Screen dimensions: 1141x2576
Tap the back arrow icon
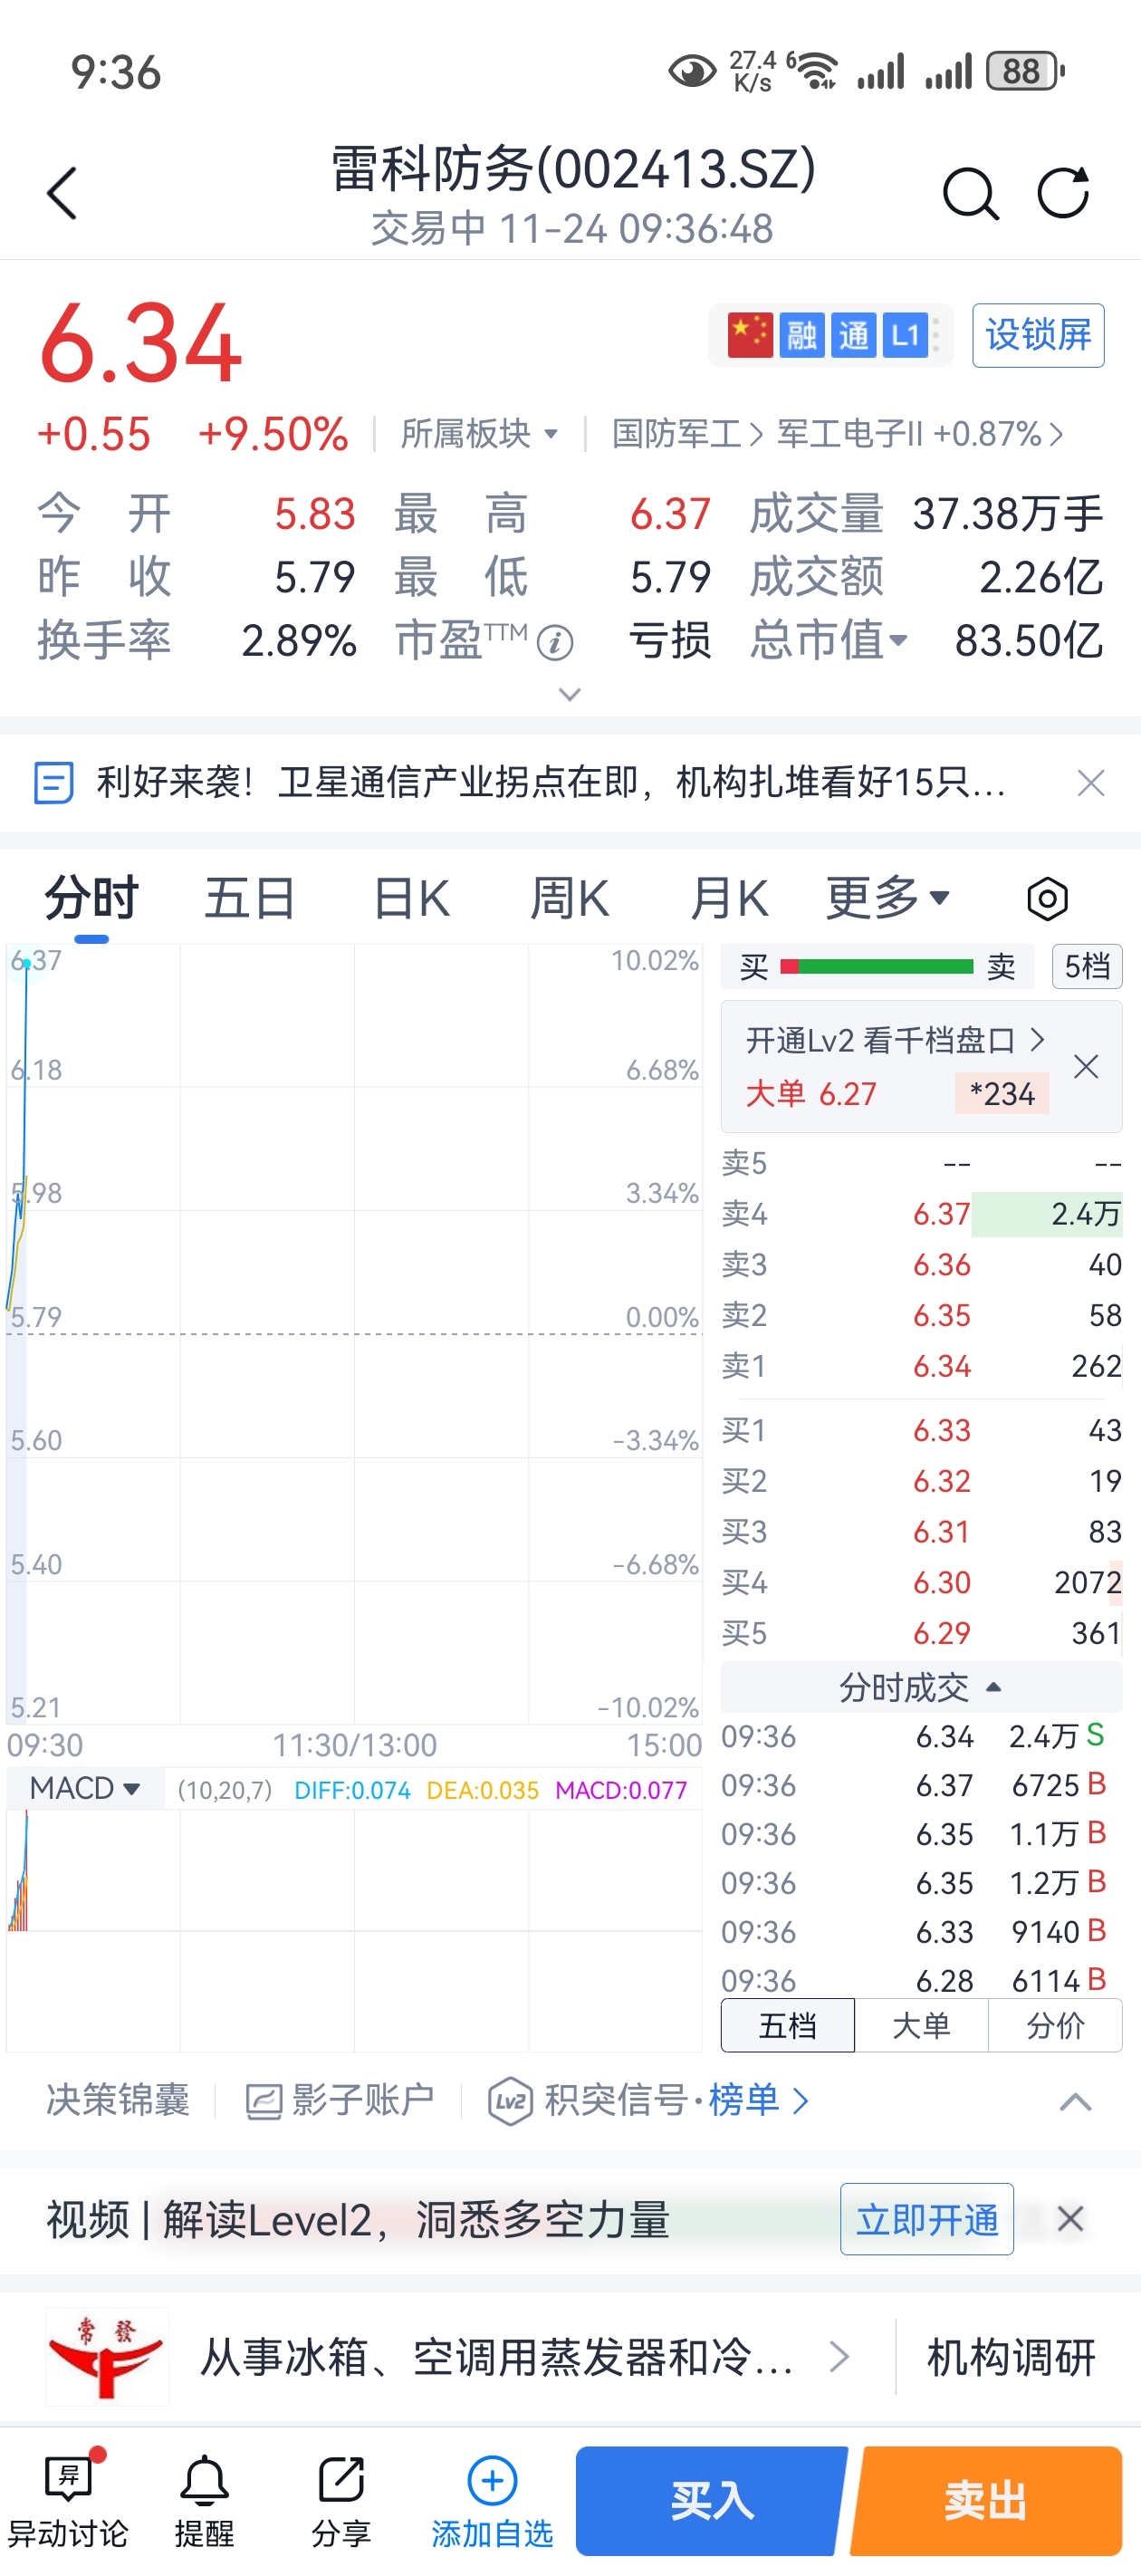click(62, 193)
